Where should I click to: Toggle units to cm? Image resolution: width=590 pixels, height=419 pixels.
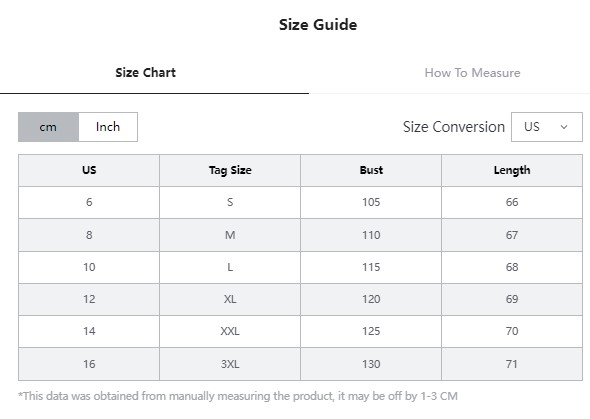pos(48,127)
